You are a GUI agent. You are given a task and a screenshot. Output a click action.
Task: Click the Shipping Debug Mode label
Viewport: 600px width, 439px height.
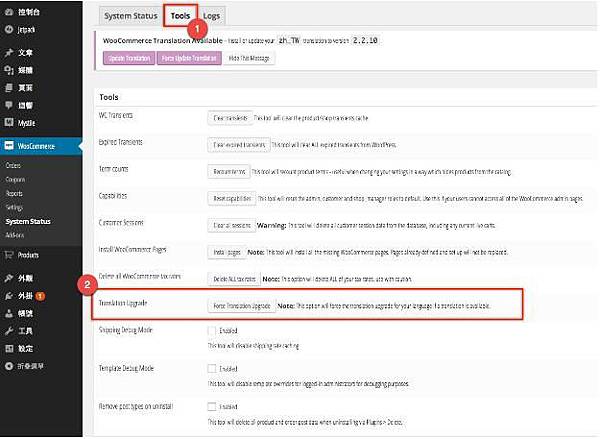(x=126, y=330)
